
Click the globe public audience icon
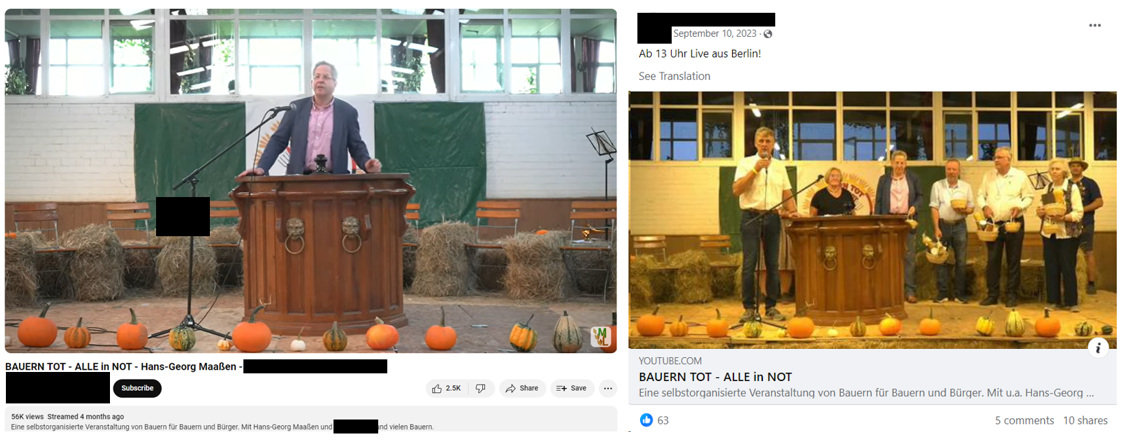point(768,34)
